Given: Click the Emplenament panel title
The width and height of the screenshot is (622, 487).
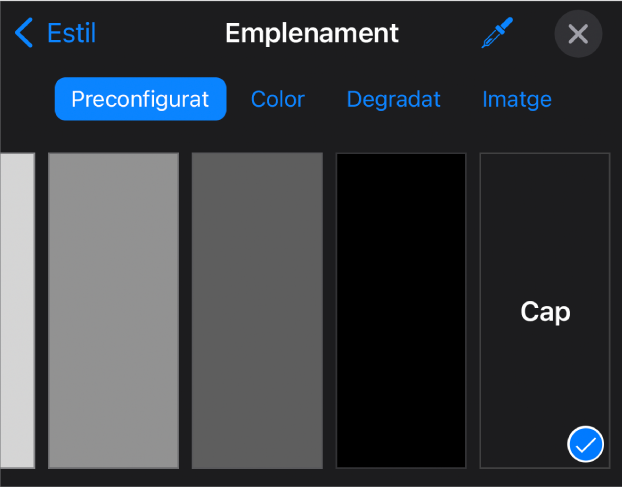Looking at the screenshot, I should [x=312, y=33].
